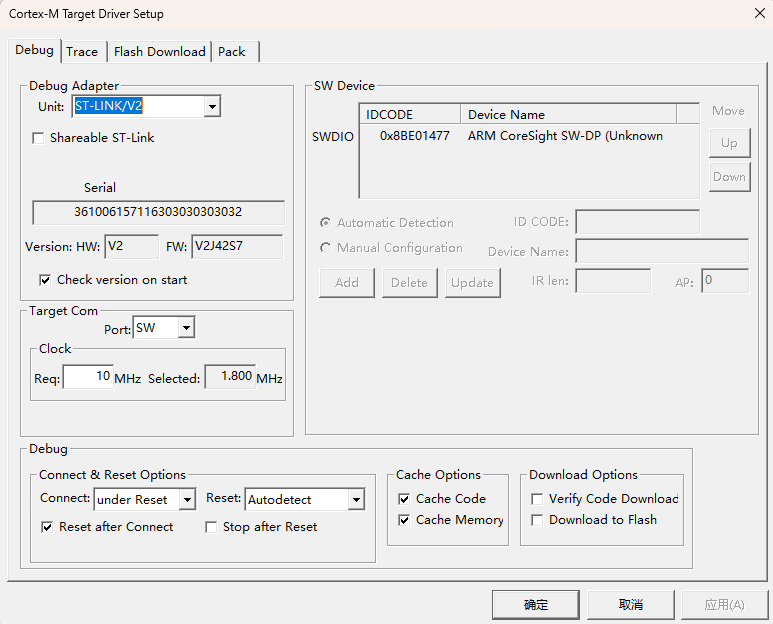Switch to the Trace tab
The width and height of the screenshot is (773, 624).
point(82,52)
